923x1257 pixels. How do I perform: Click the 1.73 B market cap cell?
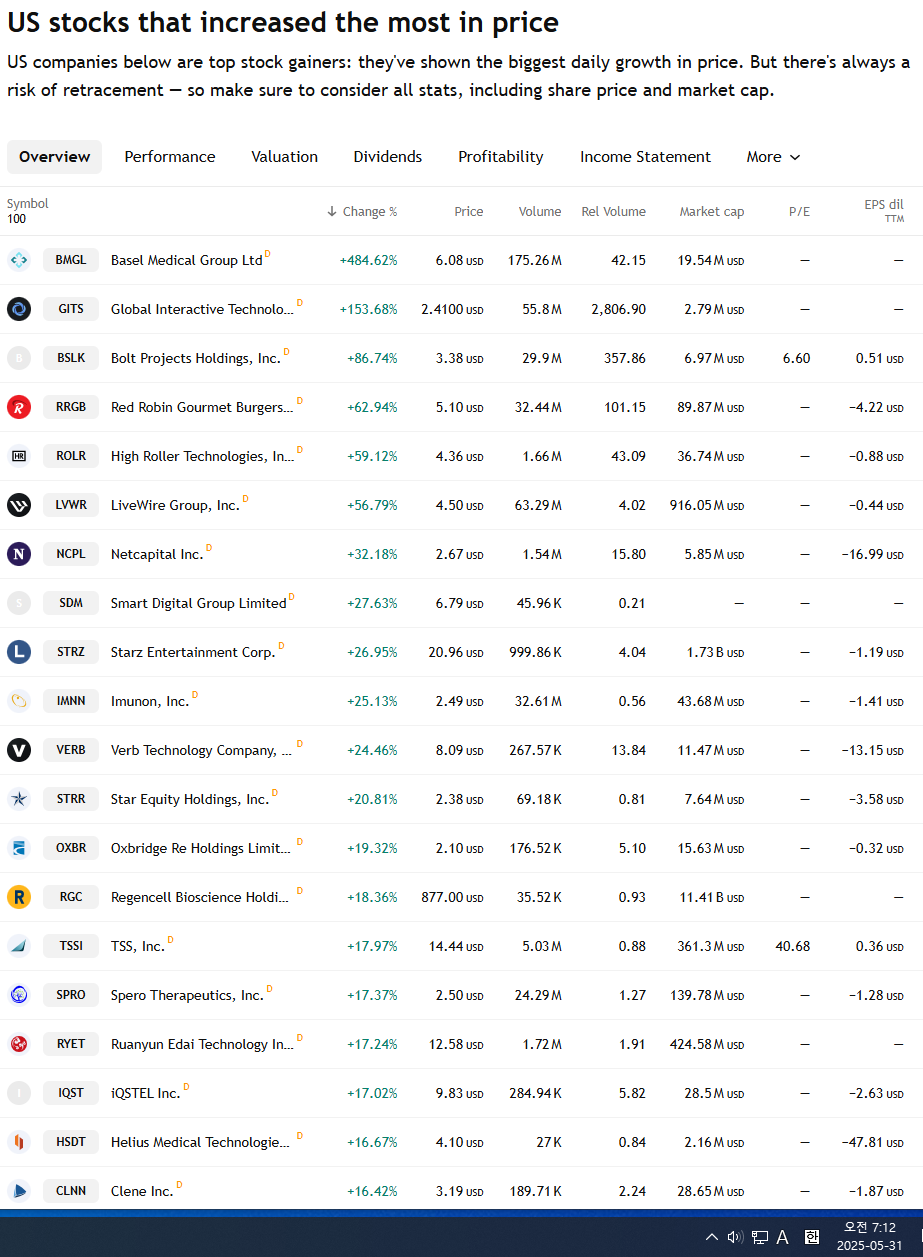715,653
